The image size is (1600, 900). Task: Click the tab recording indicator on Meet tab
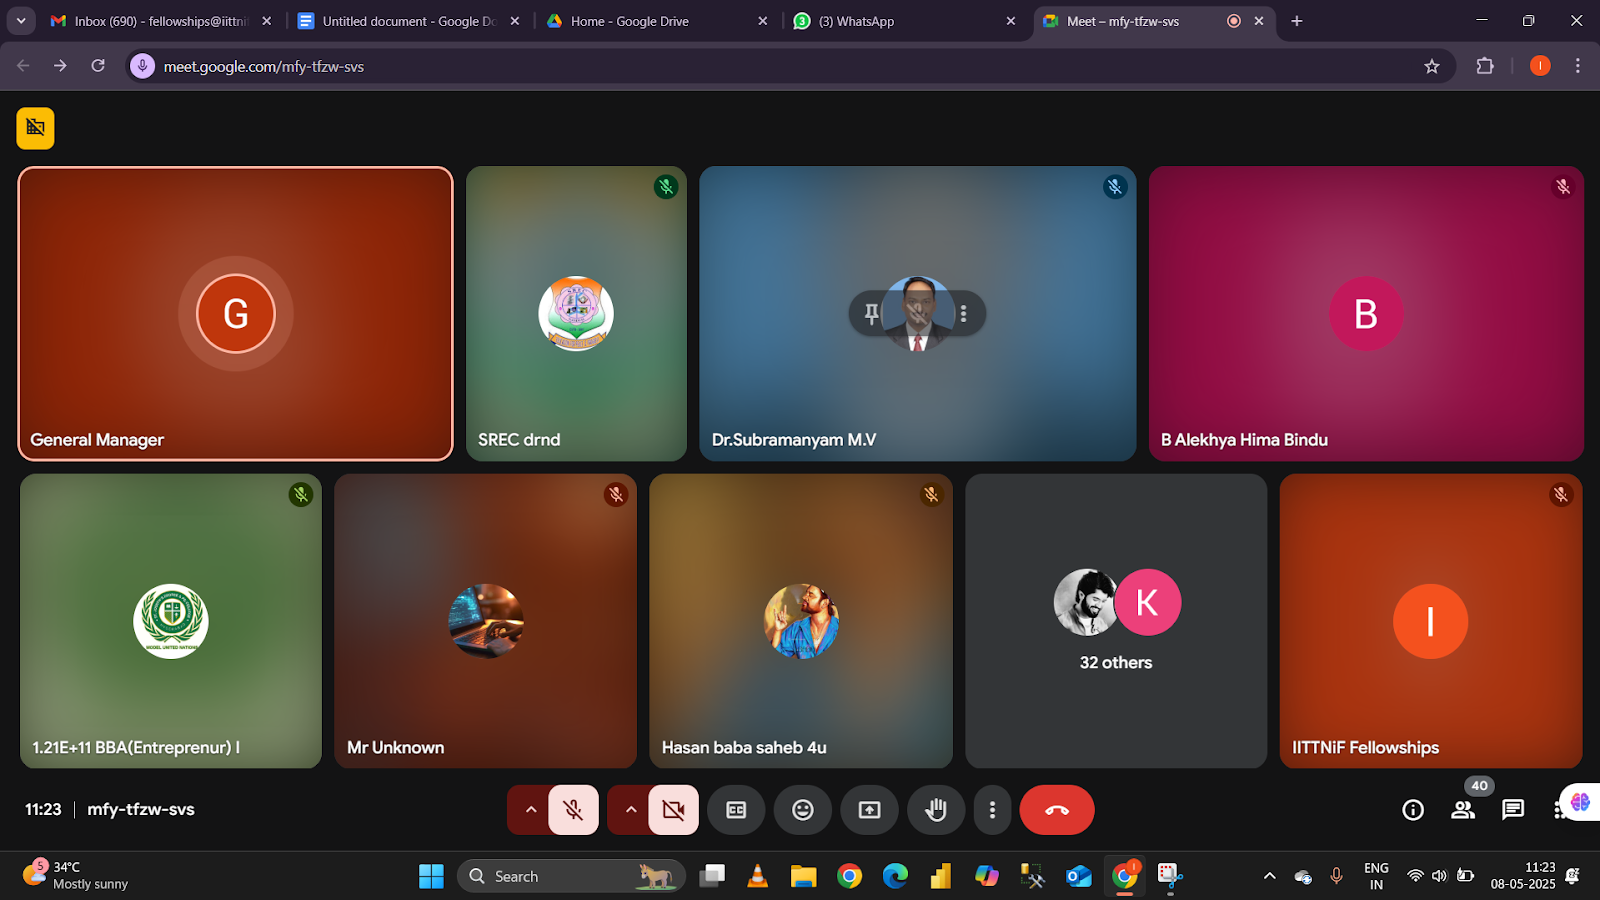pos(1234,21)
